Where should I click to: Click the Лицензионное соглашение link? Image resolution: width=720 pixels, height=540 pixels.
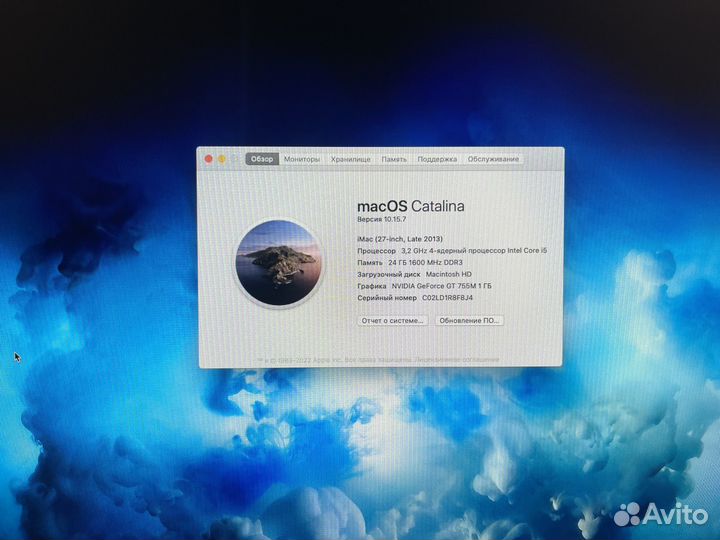(x=457, y=360)
